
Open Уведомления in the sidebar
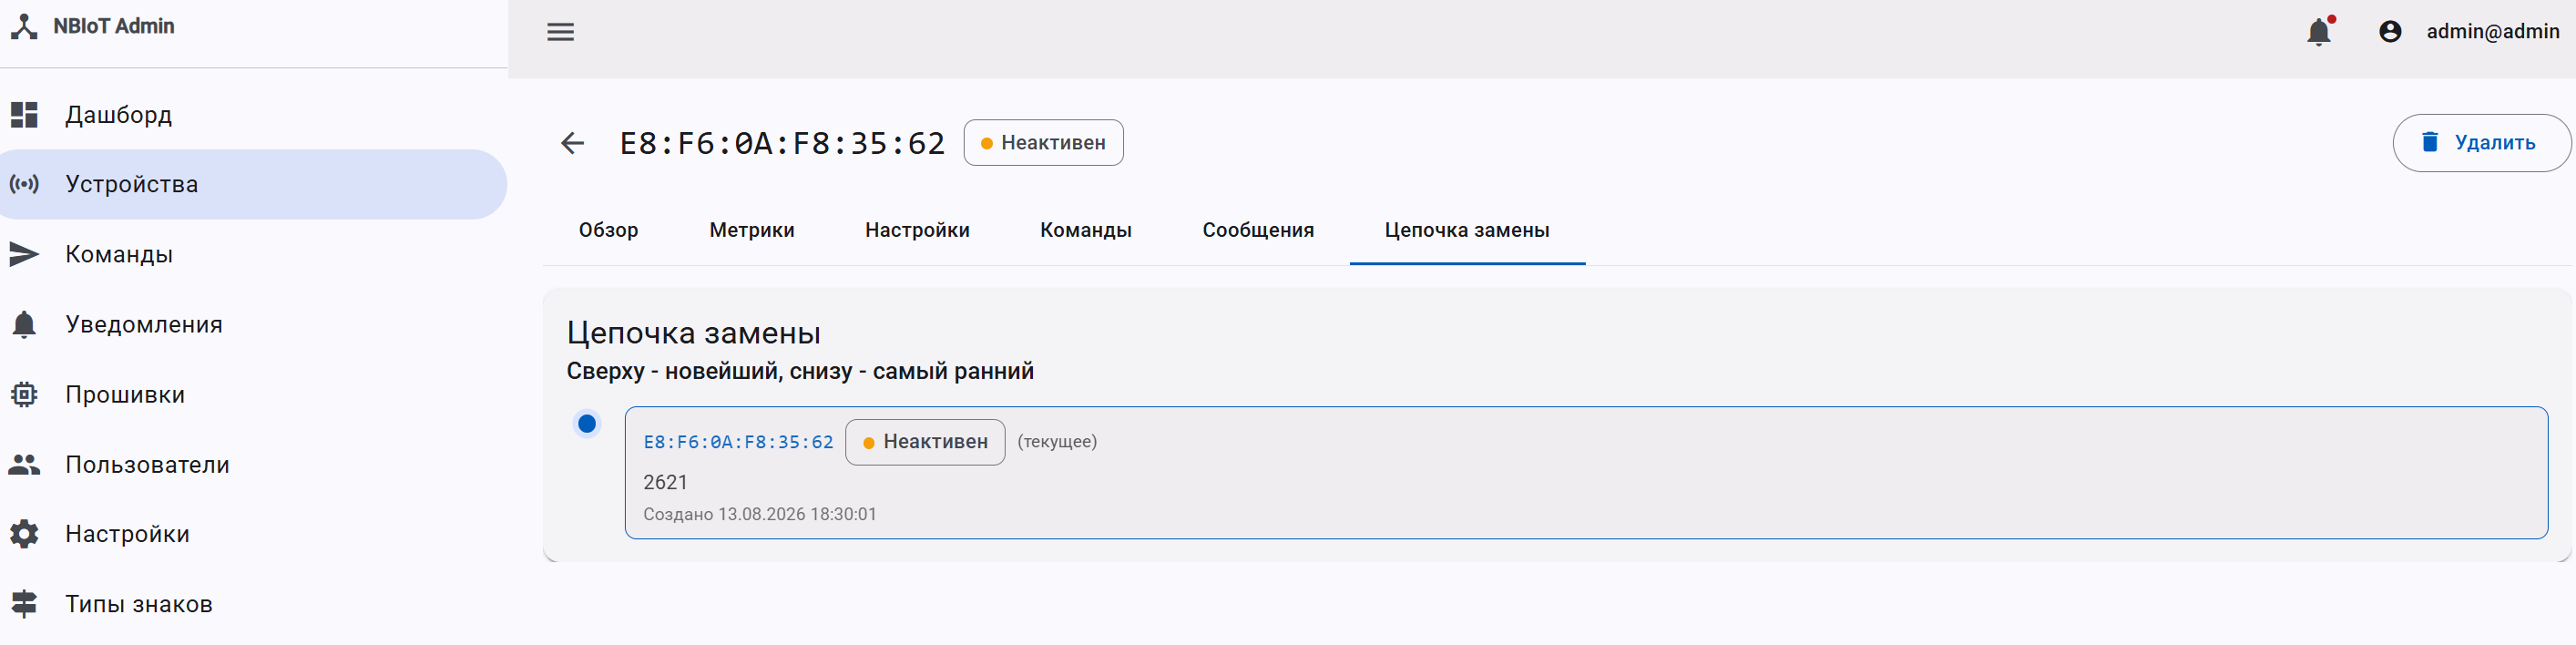(x=254, y=324)
